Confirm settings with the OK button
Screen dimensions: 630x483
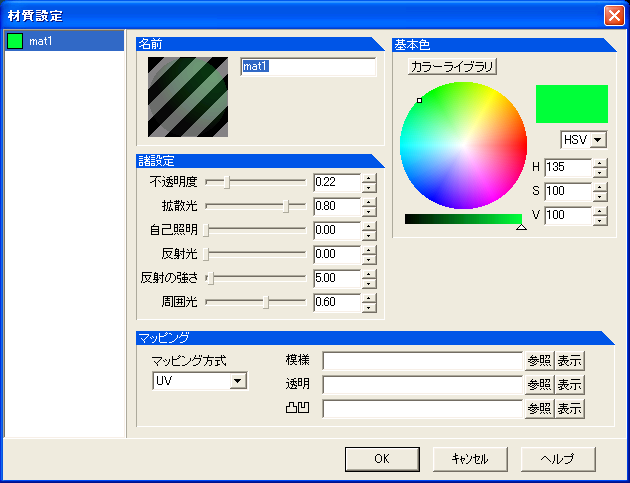382,459
